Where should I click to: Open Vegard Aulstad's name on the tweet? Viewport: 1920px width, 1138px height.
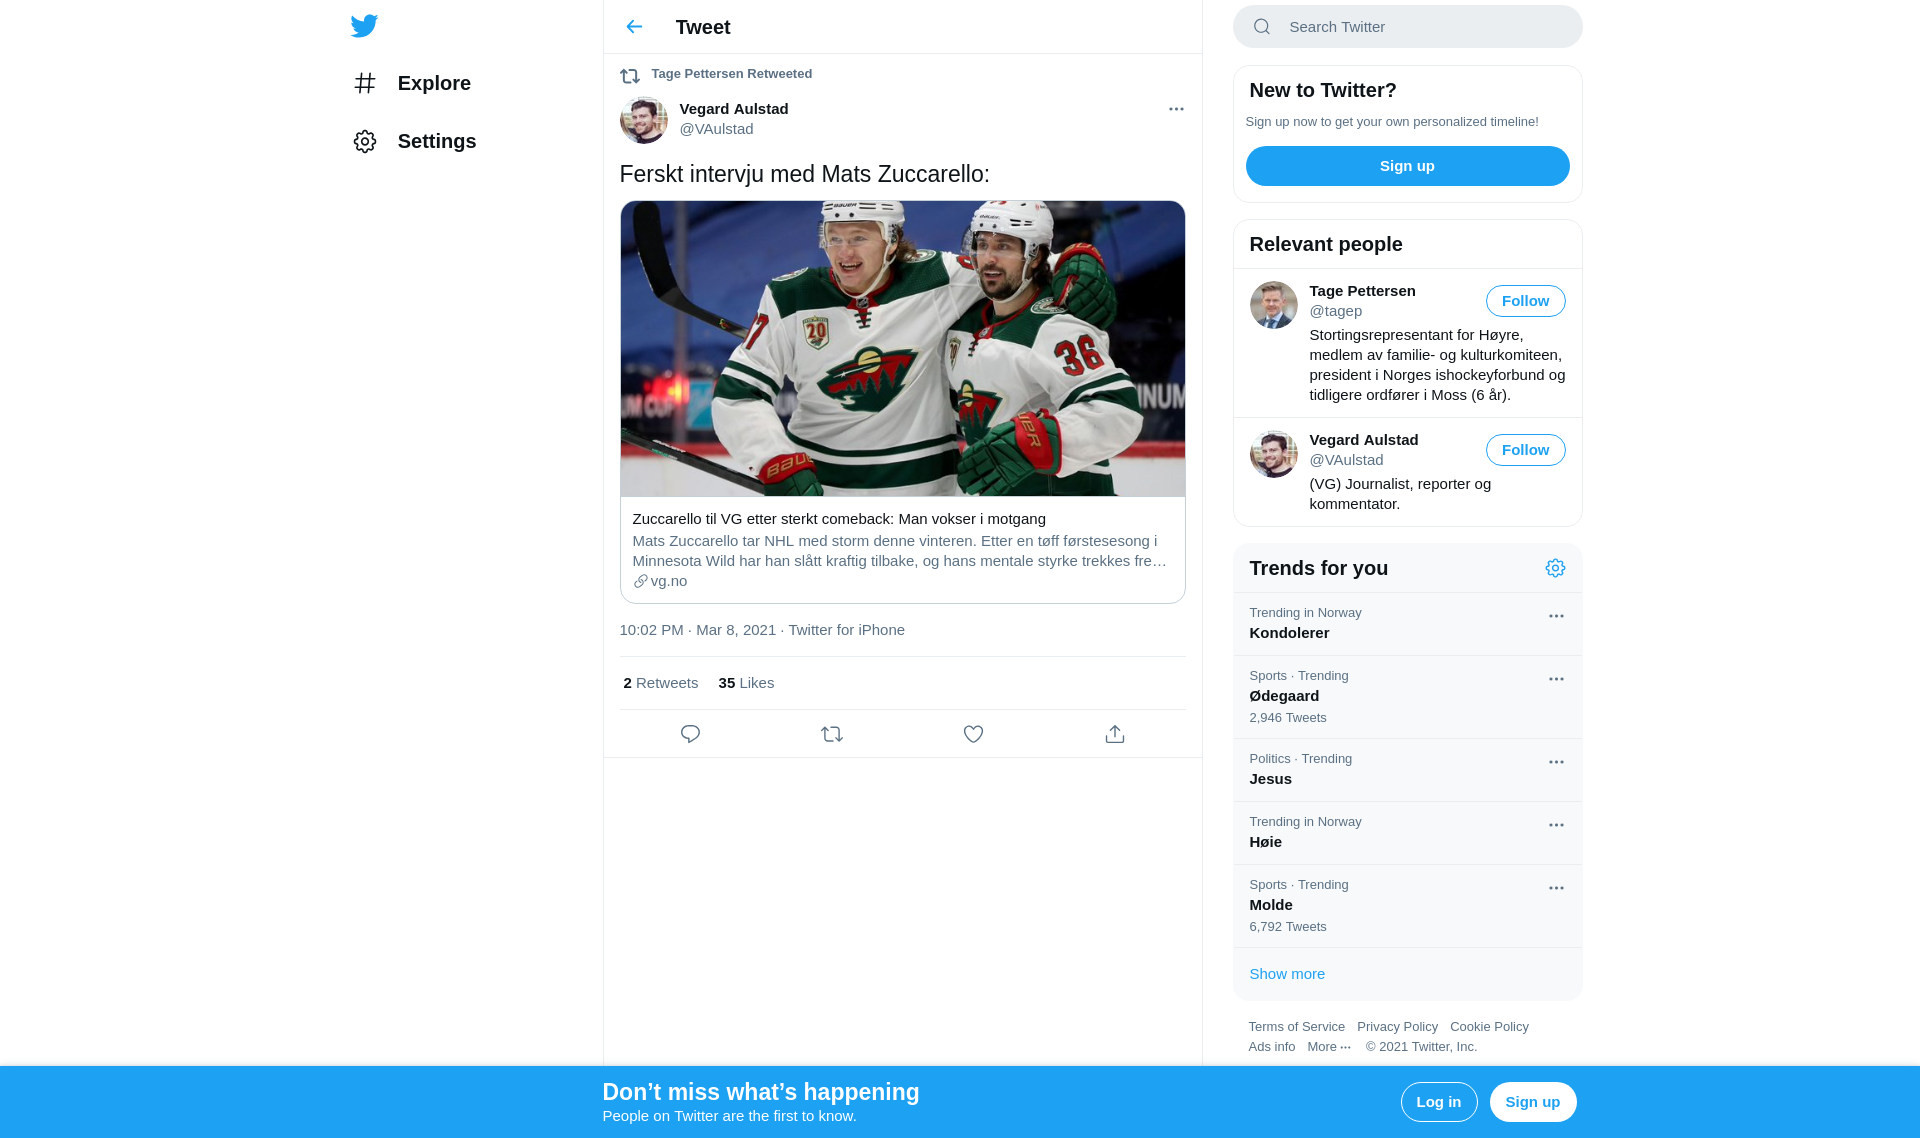(734, 109)
